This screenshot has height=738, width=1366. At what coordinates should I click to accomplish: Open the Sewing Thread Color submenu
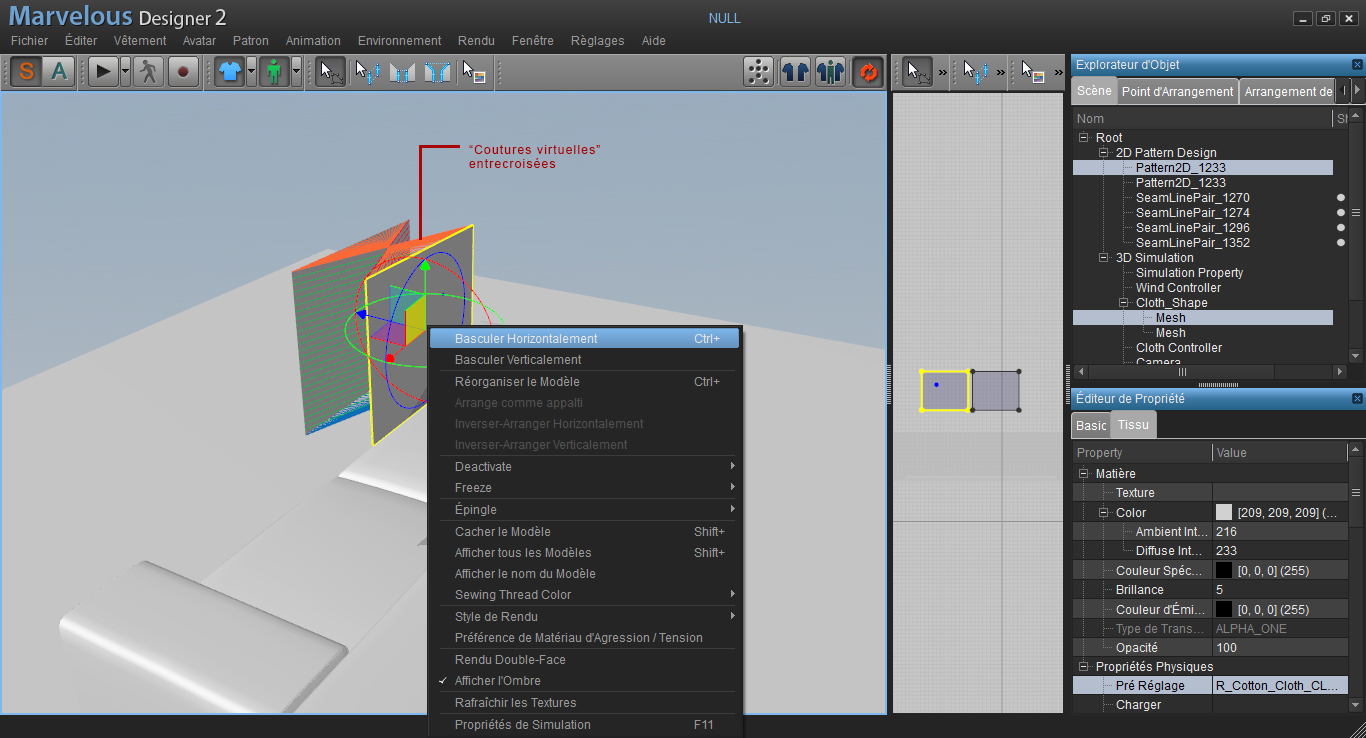[x=585, y=595]
